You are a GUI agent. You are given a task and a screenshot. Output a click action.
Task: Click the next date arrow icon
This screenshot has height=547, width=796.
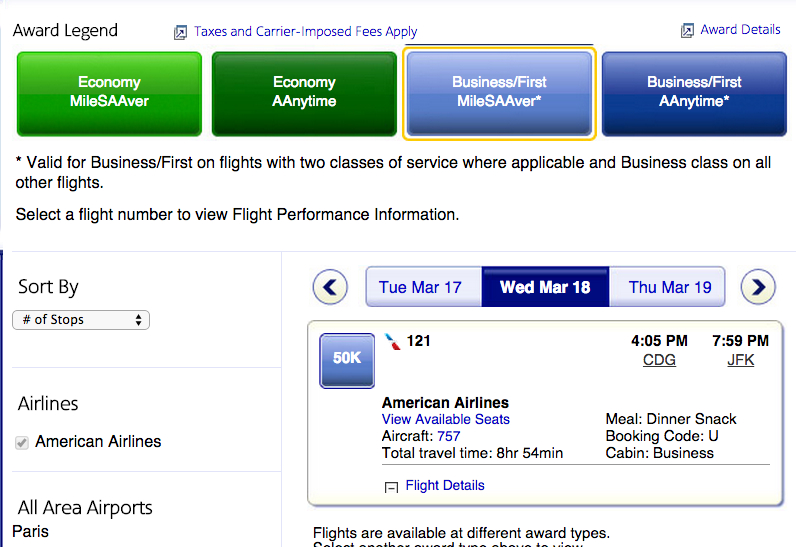pyautogui.click(x=758, y=287)
